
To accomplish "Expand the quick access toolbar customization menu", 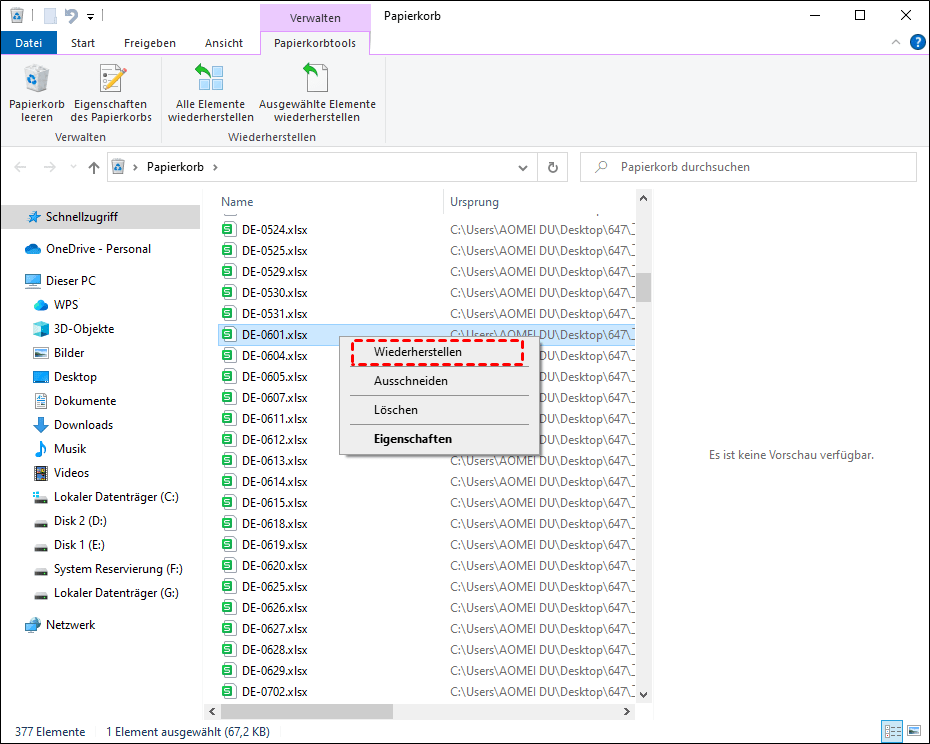I will (89, 16).
